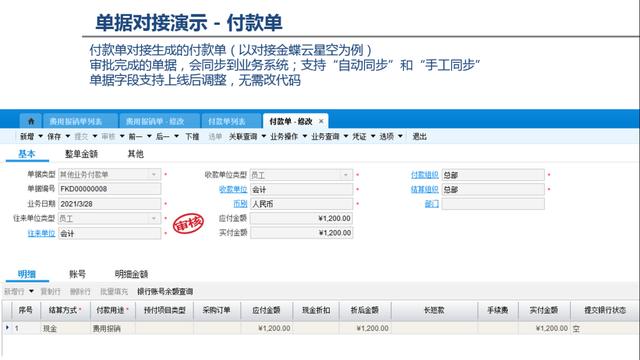
Task: Switch to the 付款单列表 tab
Action: [x=227, y=121]
